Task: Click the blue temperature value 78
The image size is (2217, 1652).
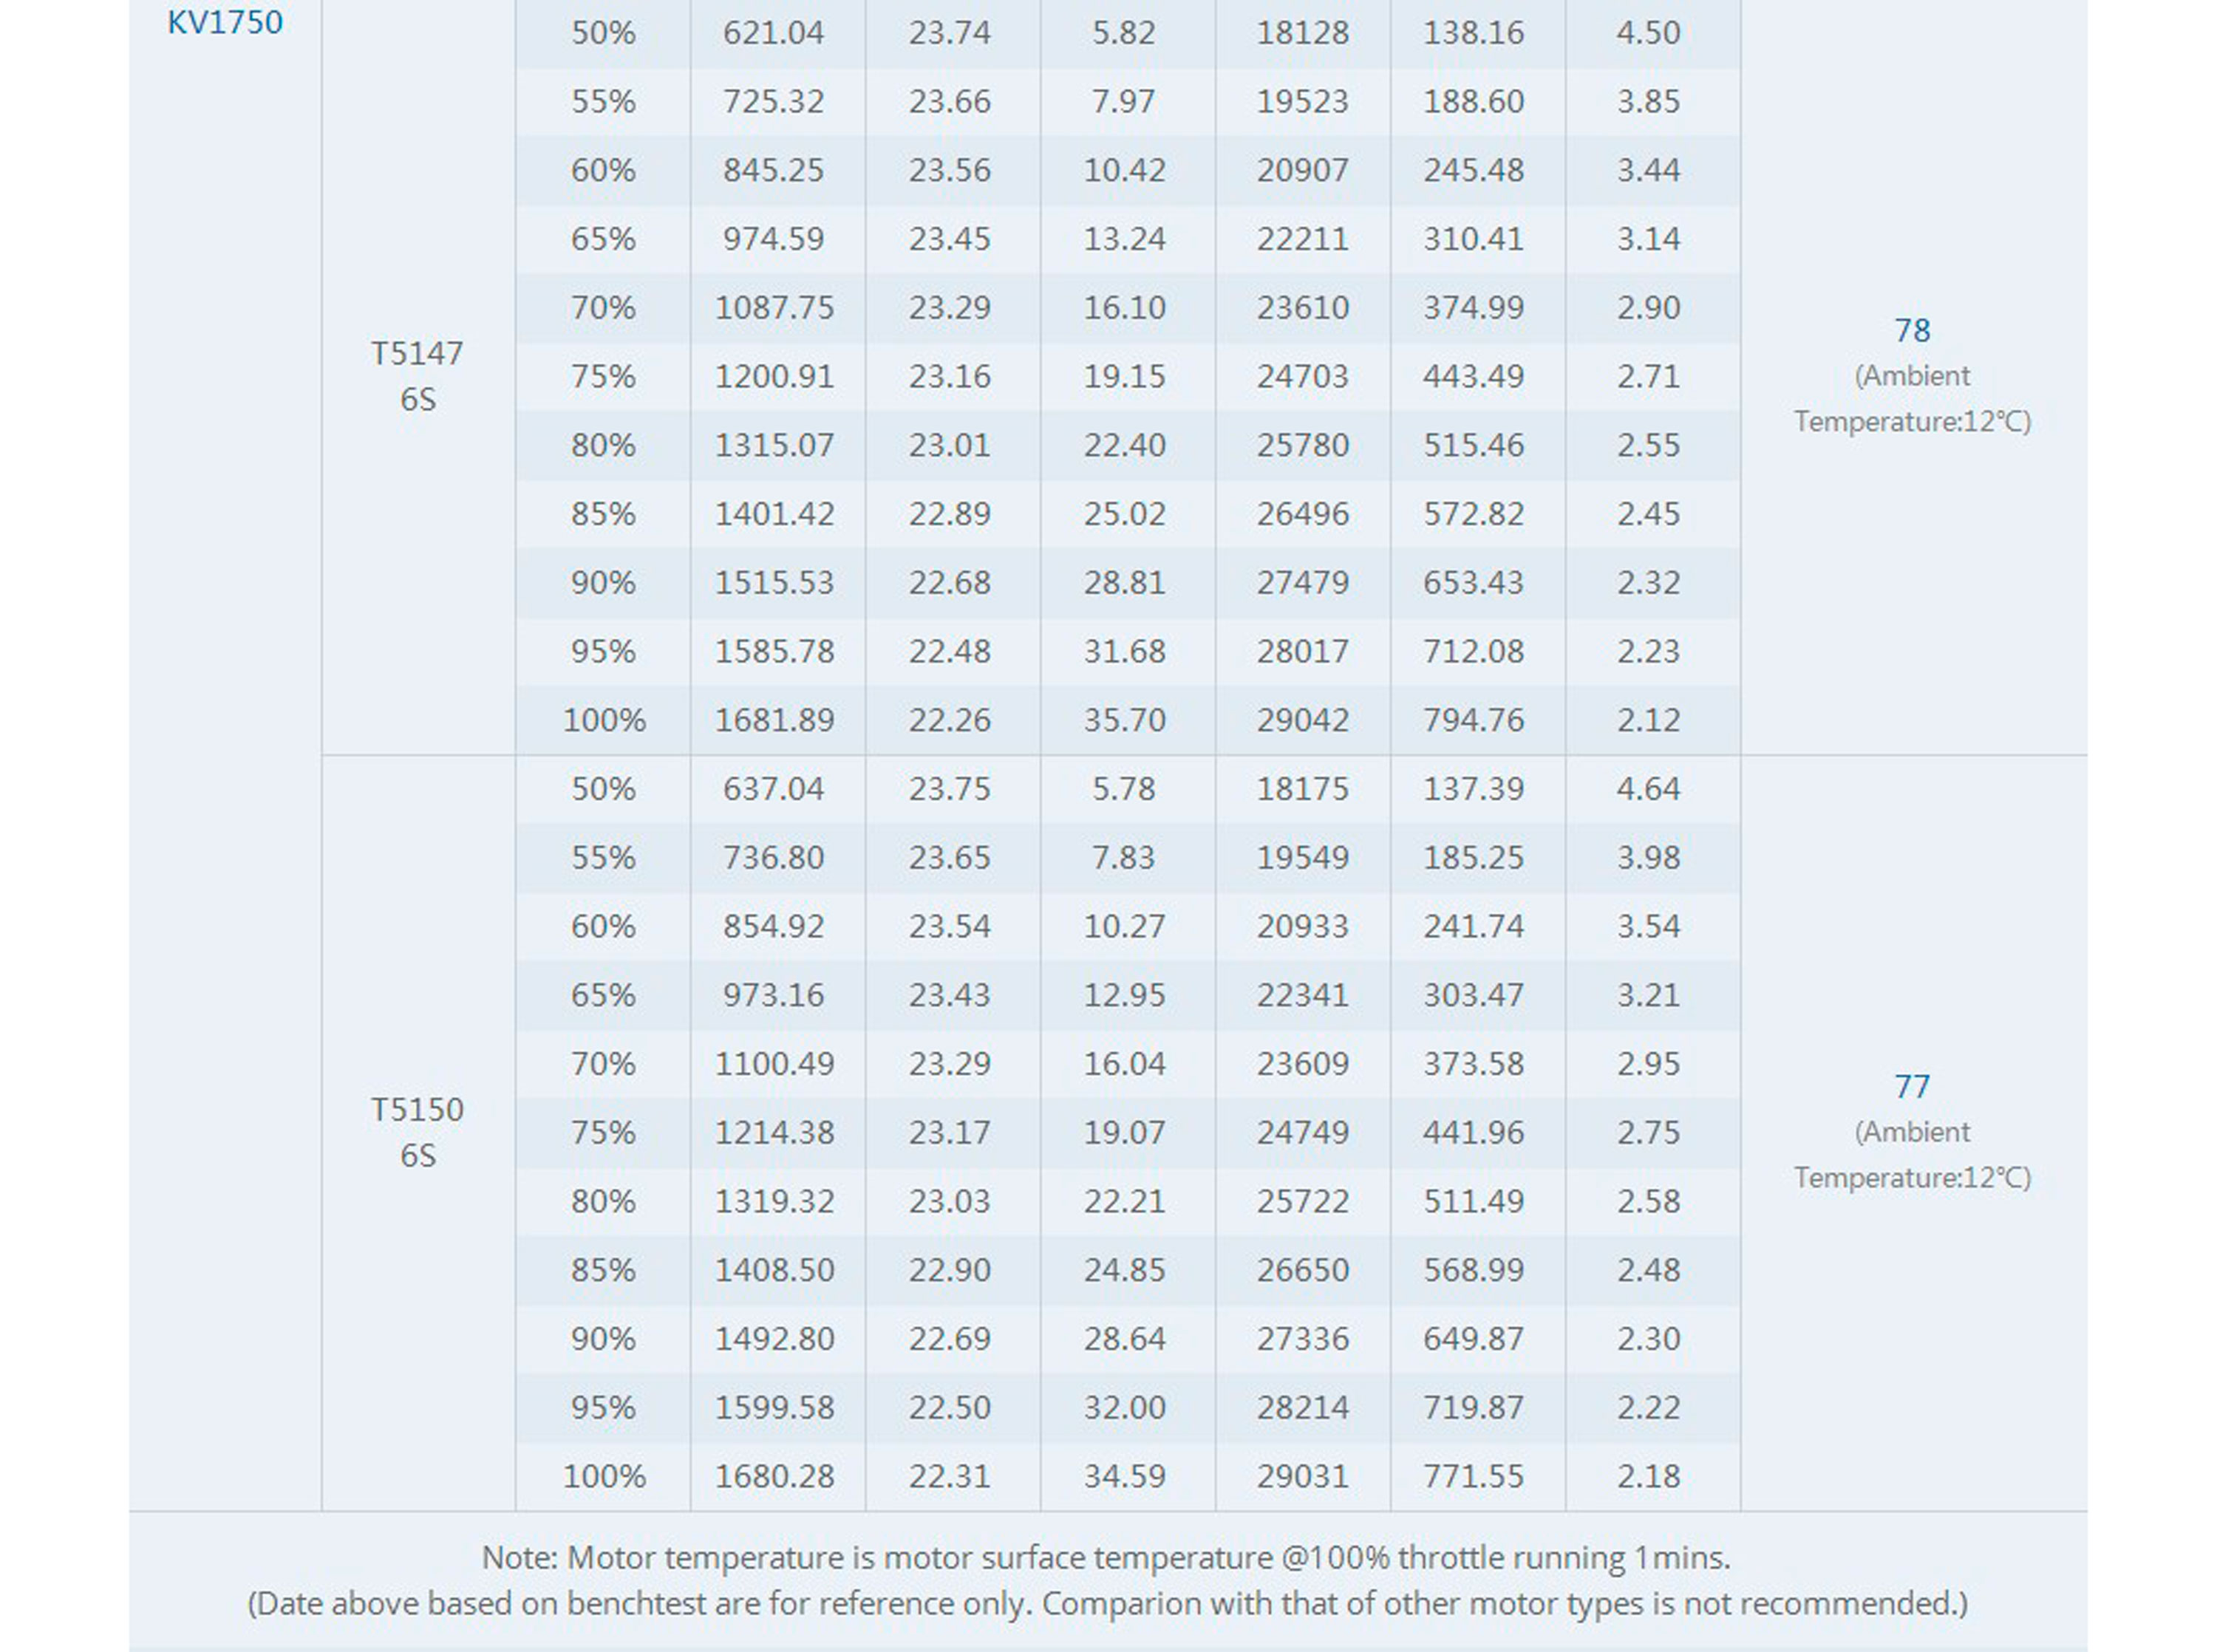Action: [1912, 330]
